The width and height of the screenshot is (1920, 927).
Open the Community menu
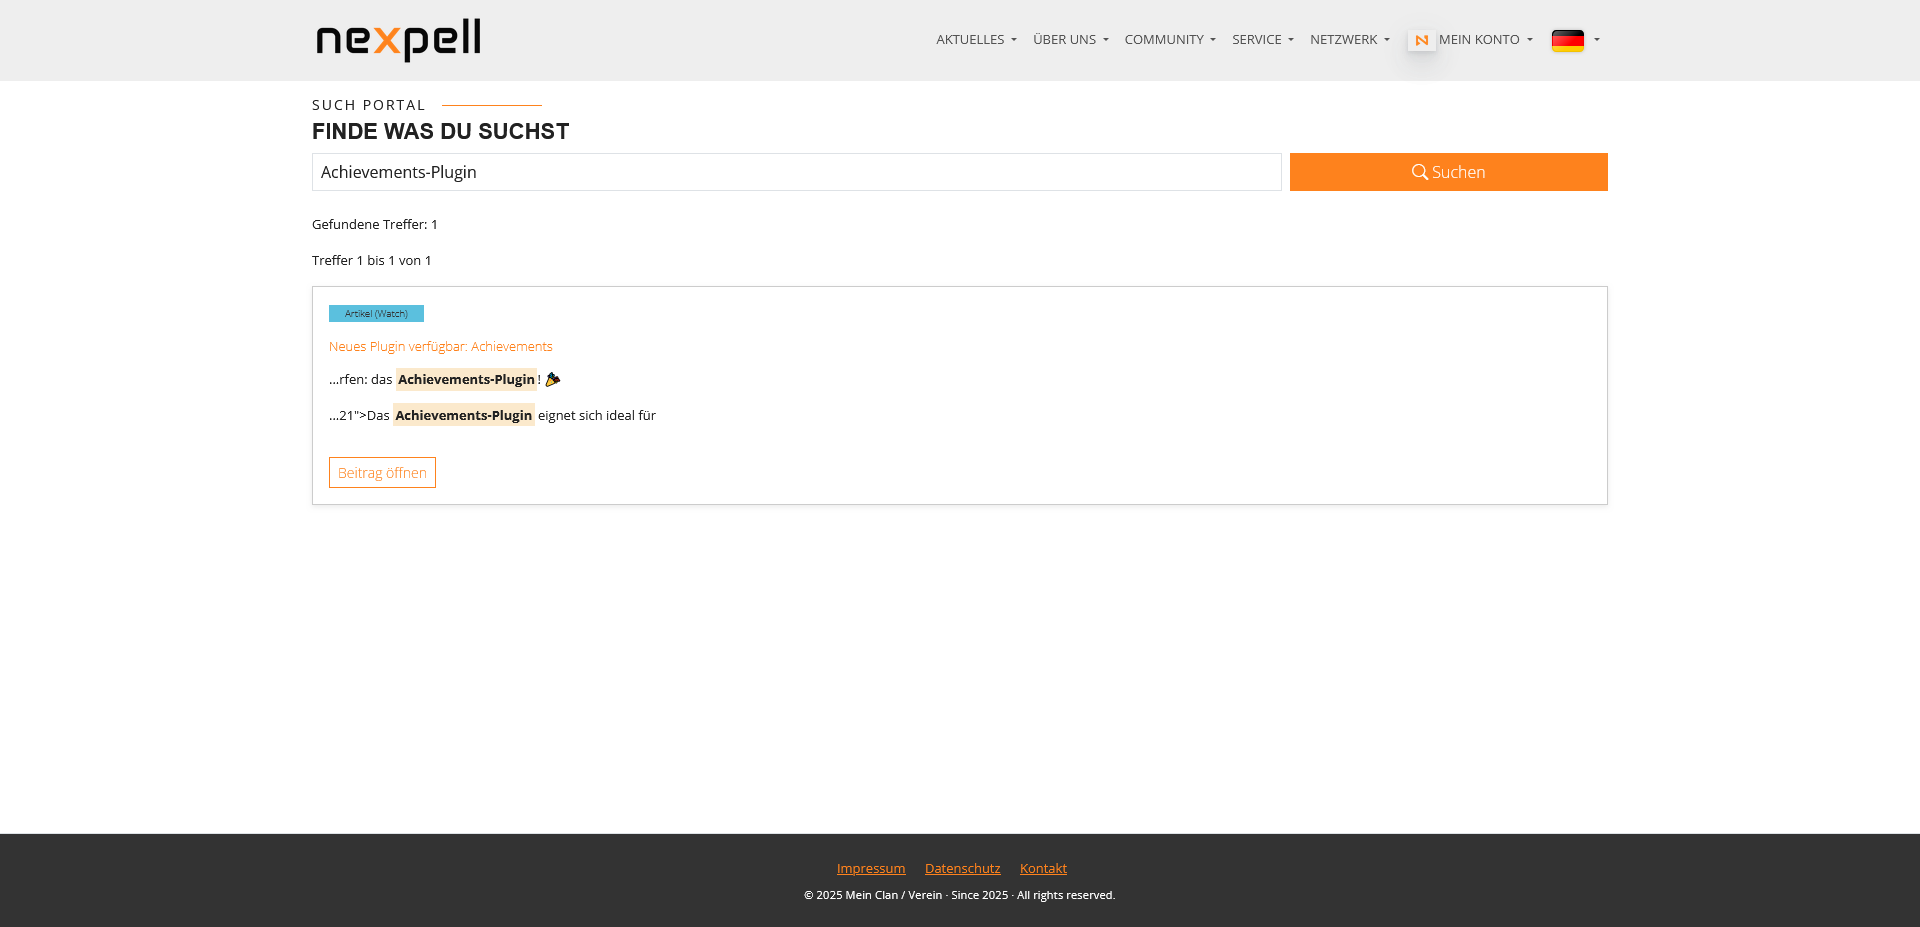[x=1169, y=40]
